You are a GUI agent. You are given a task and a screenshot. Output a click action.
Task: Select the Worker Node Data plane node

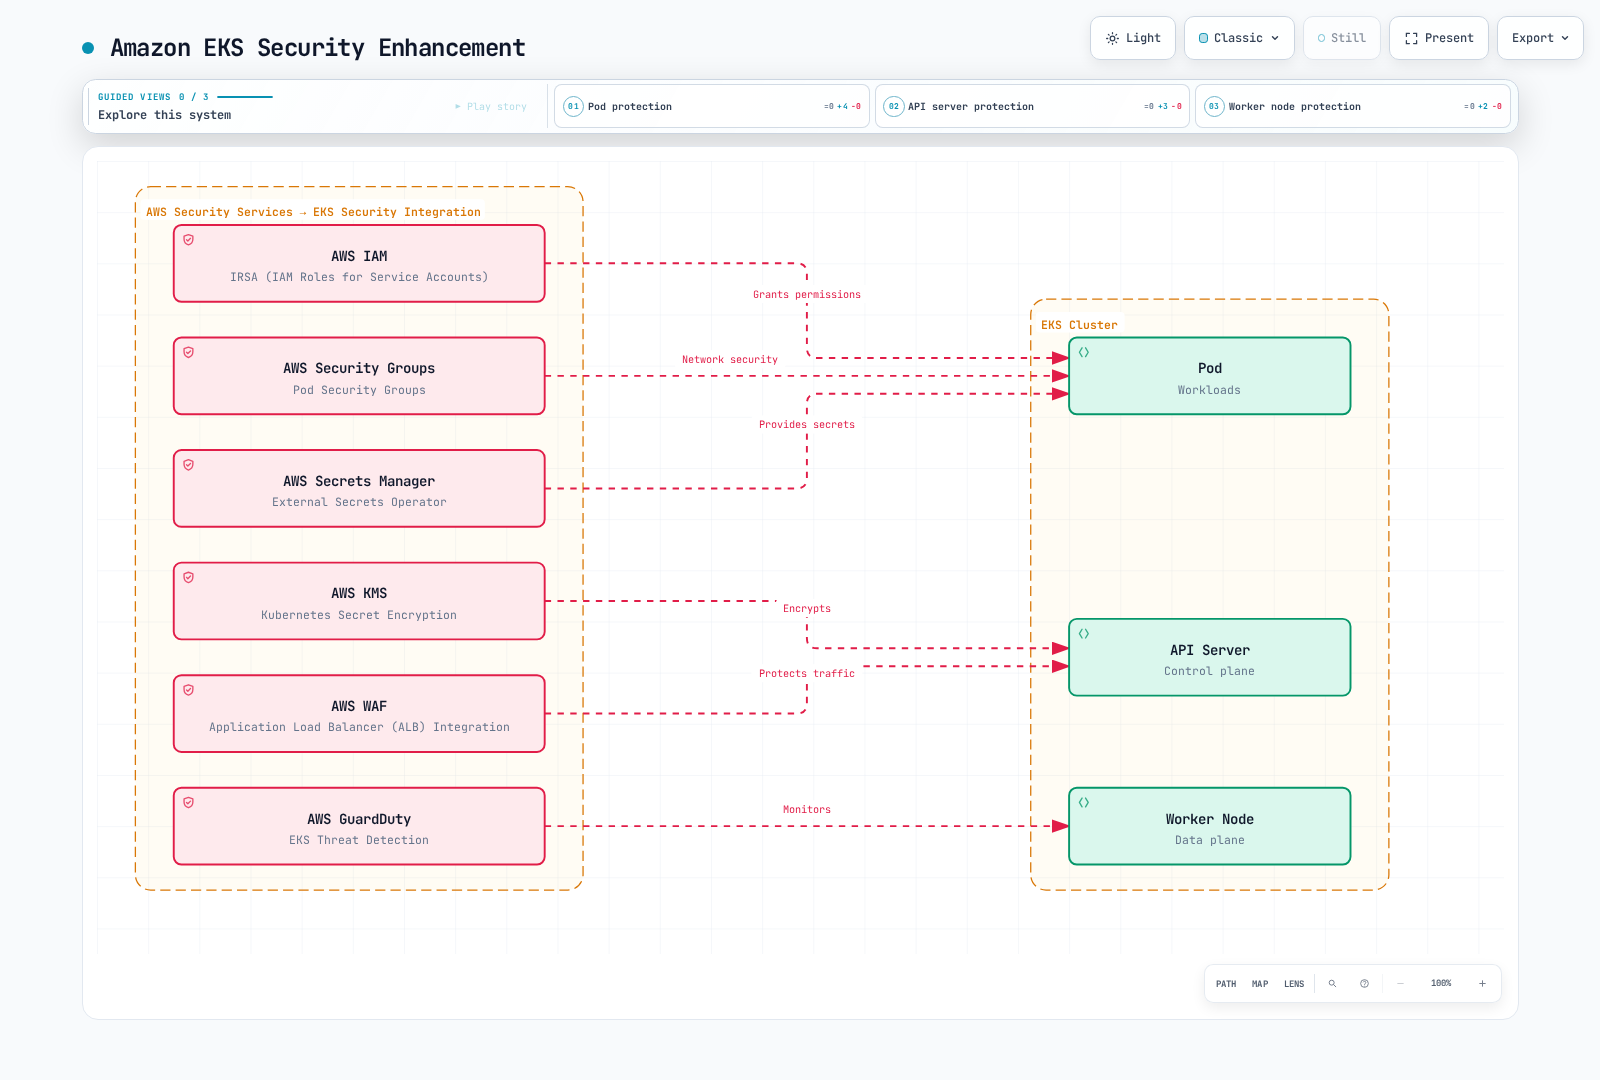coord(1210,826)
